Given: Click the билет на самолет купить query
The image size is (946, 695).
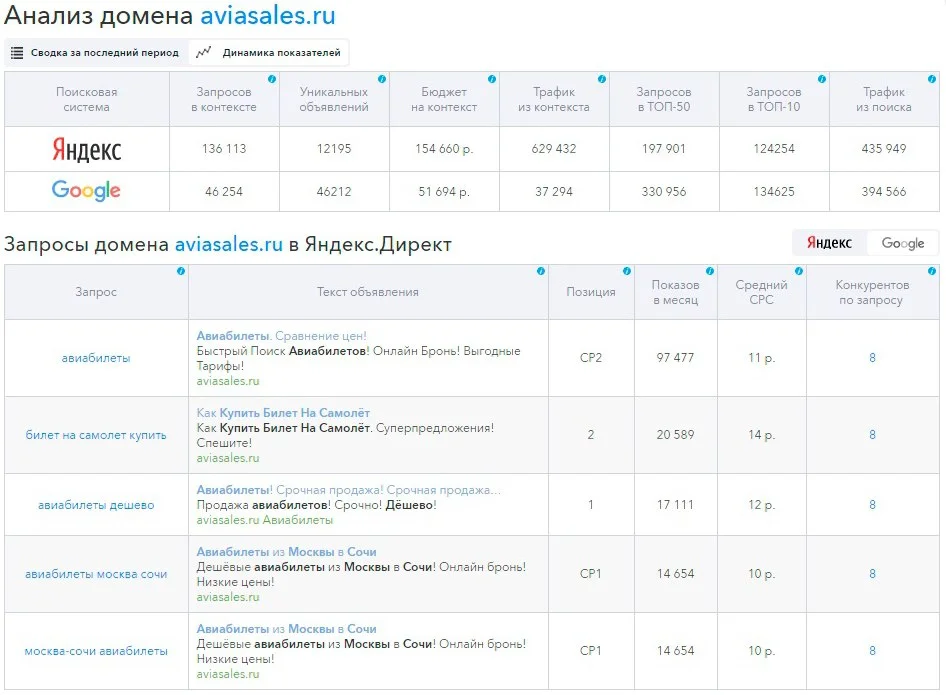Looking at the screenshot, I should [x=96, y=435].
